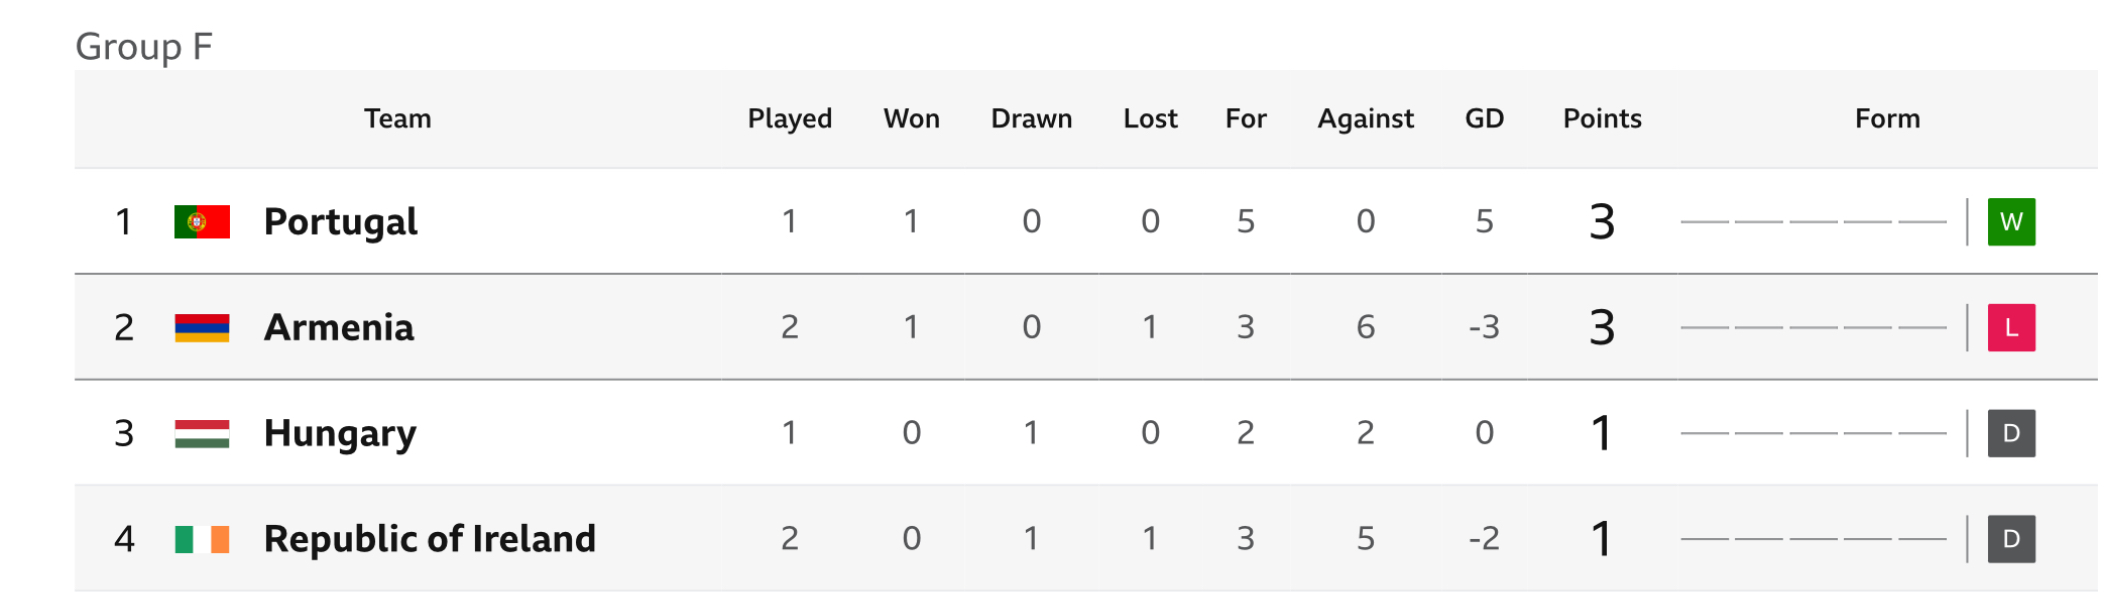Click Portugal's points total of 3
Image resolution: width=2122 pixels, height=605 pixels.
(1602, 222)
